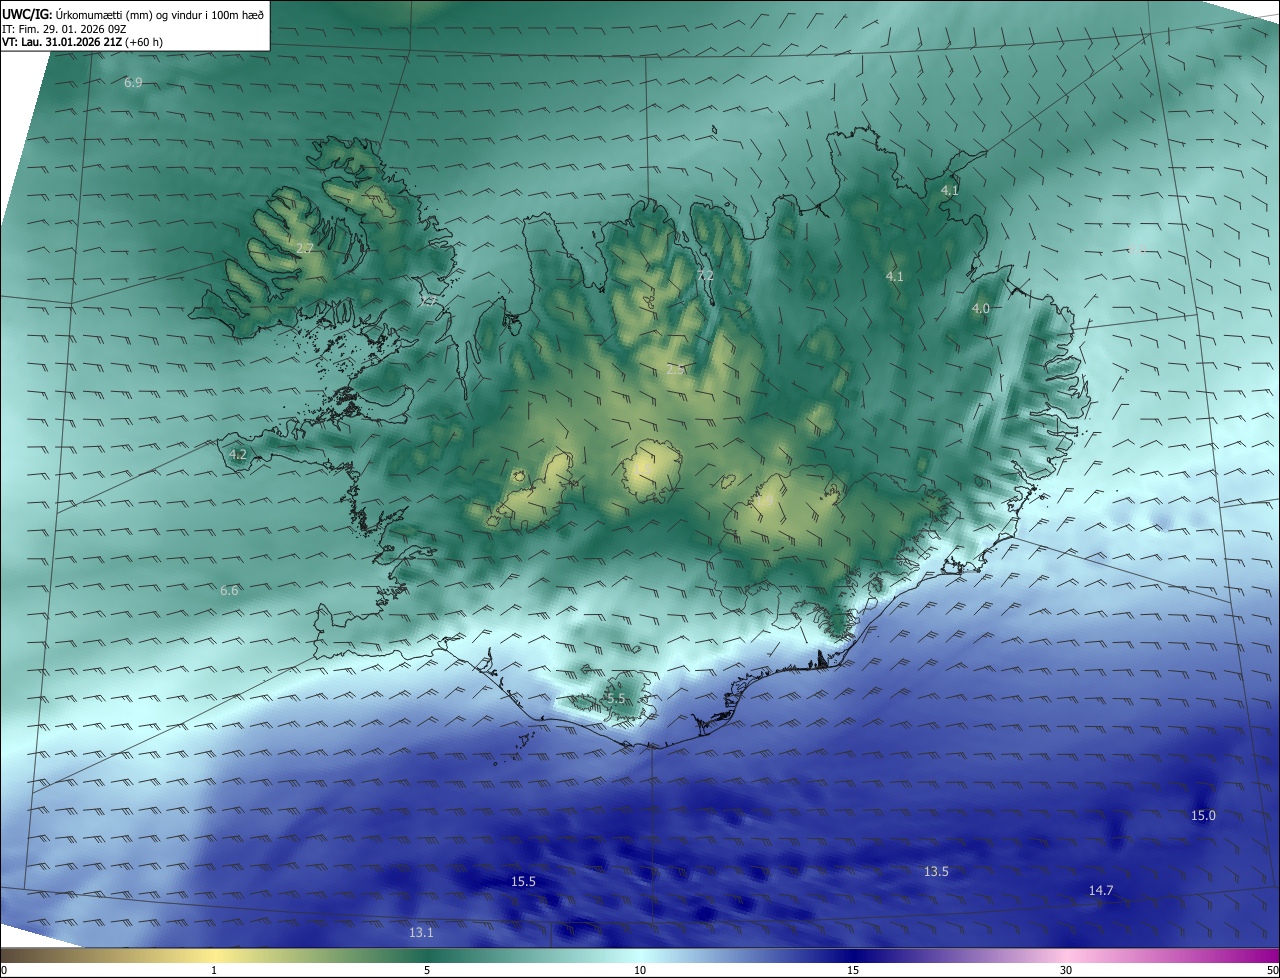Click the 4.0 value label in the east
The width and height of the screenshot is (1280, 978).
coord(981,309)
